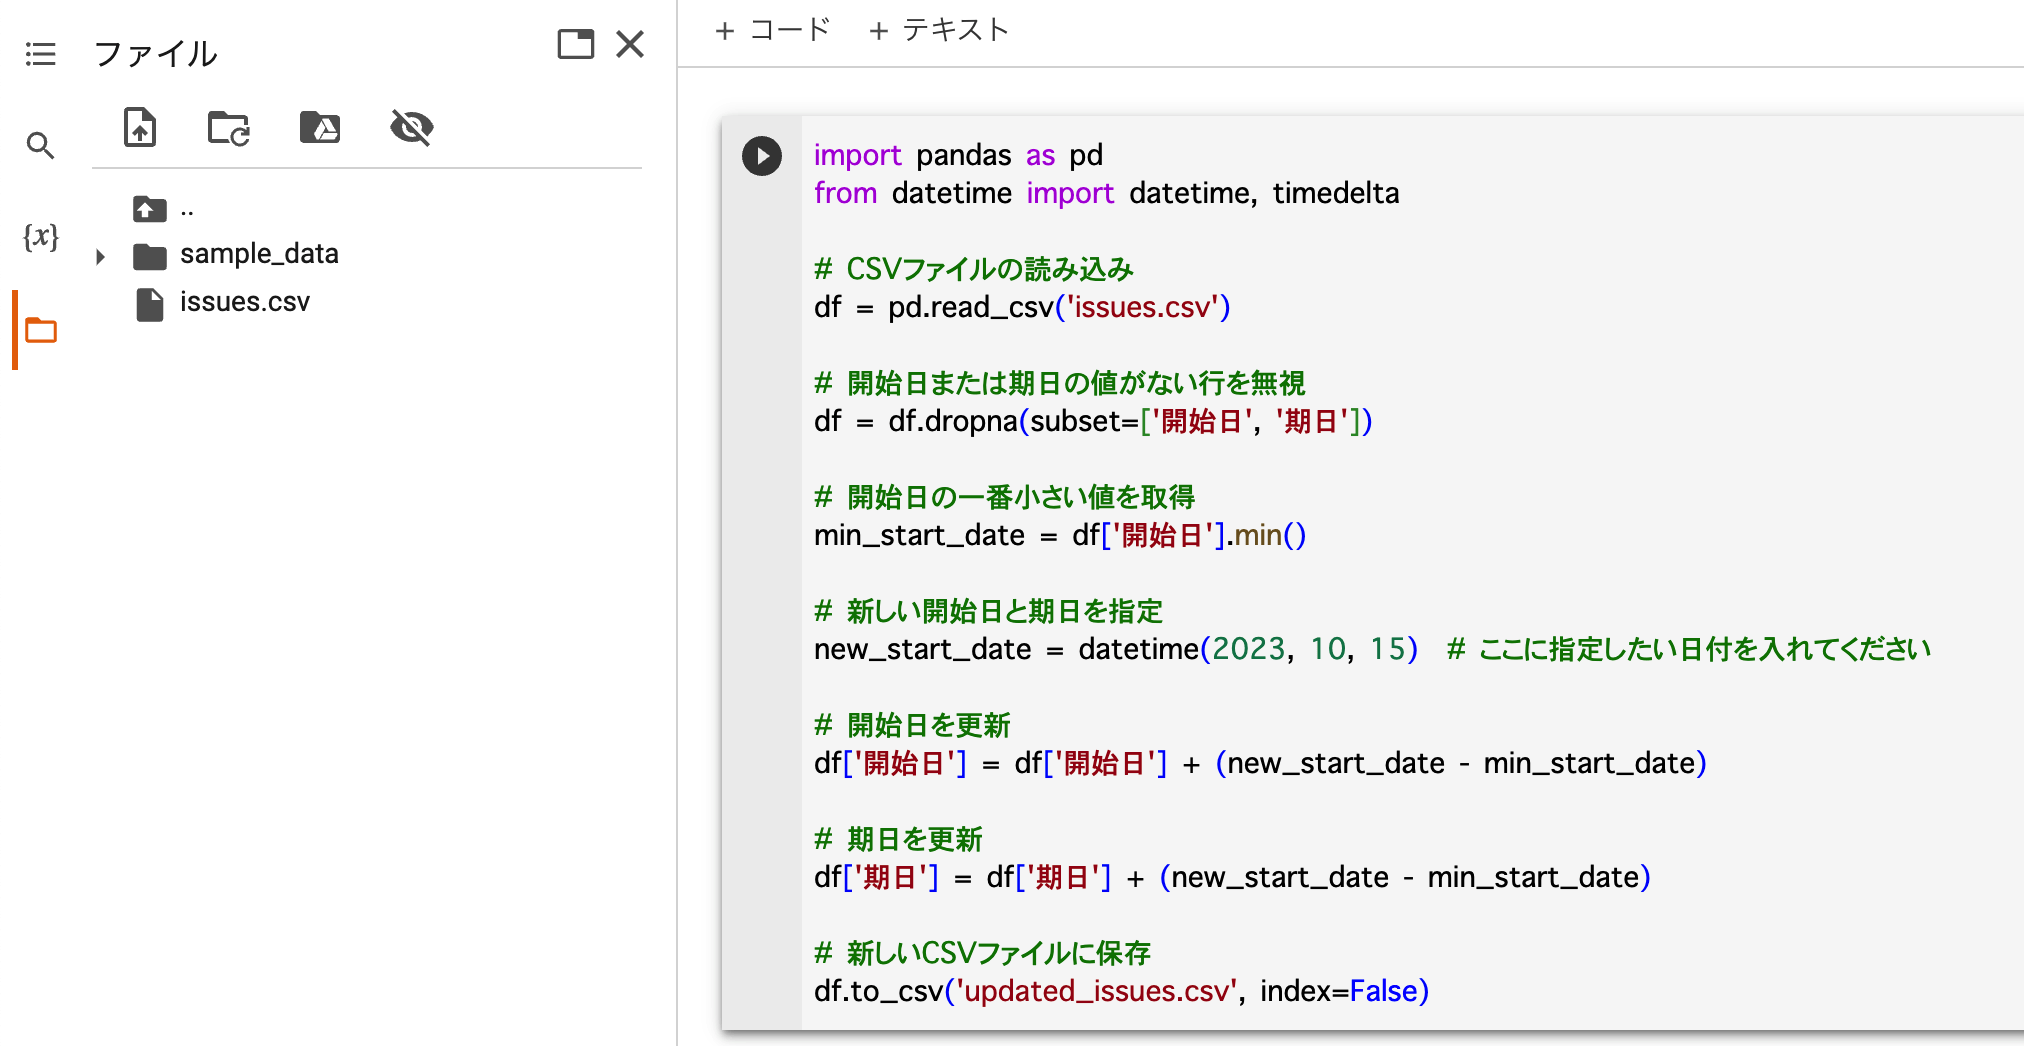Image resolution: width=2024 pixels, height=1046 pixels.
Task: Go up to the parent directory
Action: pos(150,209)
